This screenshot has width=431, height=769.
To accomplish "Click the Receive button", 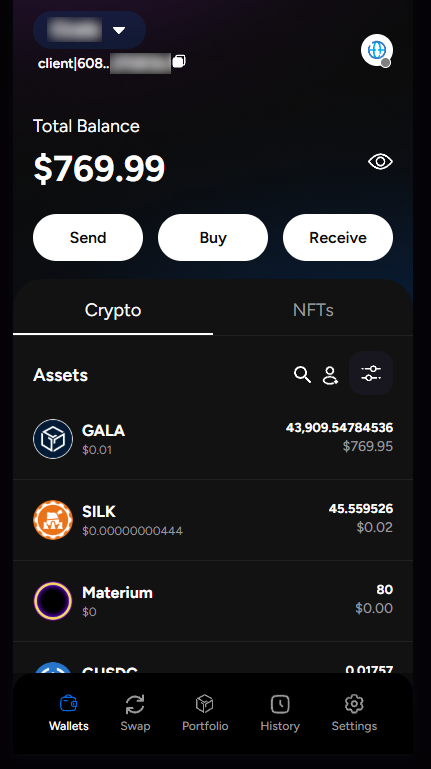I will (338, 237).
